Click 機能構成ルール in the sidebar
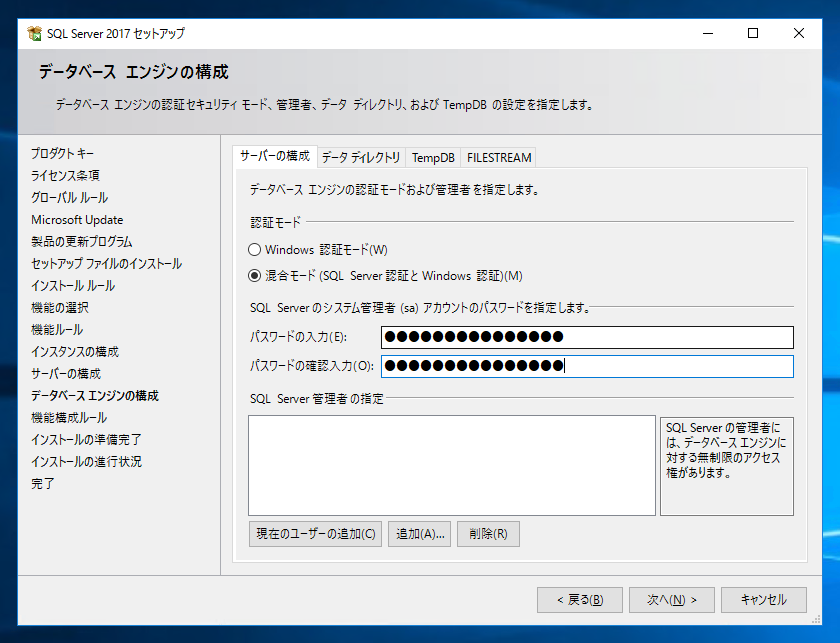The height and width of the screenshot is (643, 840). pos(69,417)
